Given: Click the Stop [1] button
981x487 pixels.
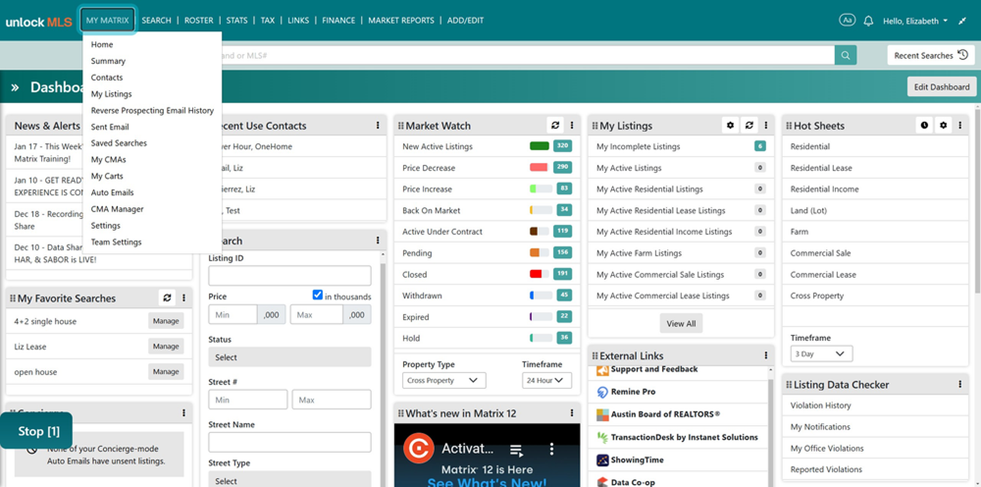Looking at the screenshot, I should pyautogui.click(x=36, y=431).
